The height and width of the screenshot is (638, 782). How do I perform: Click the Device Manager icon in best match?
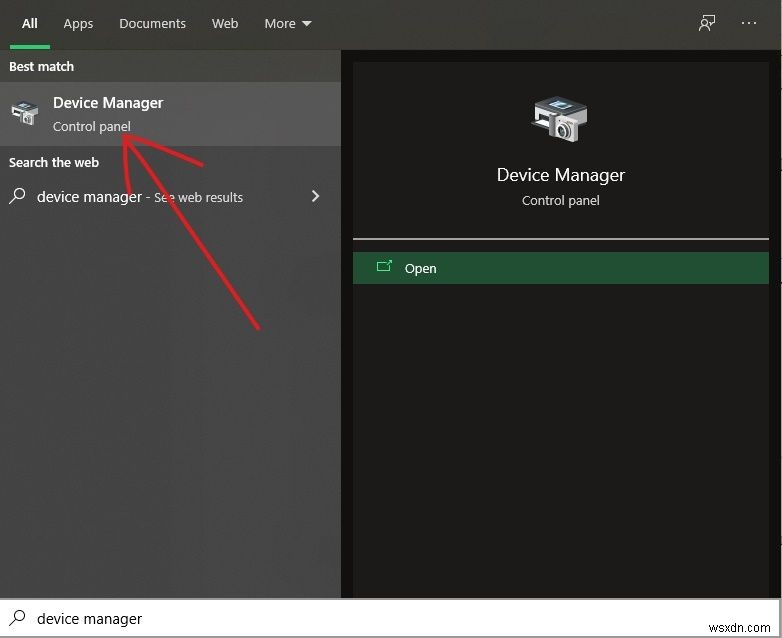click(25, 113)
